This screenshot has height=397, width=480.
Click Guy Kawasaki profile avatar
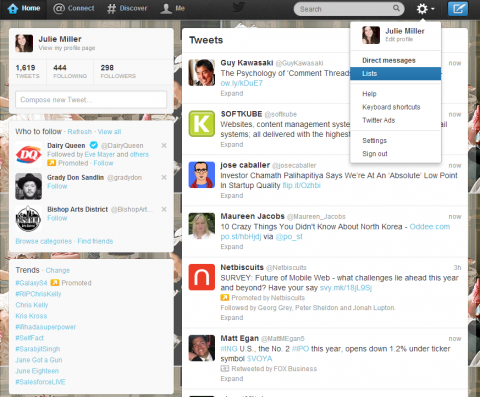point(202,73)
